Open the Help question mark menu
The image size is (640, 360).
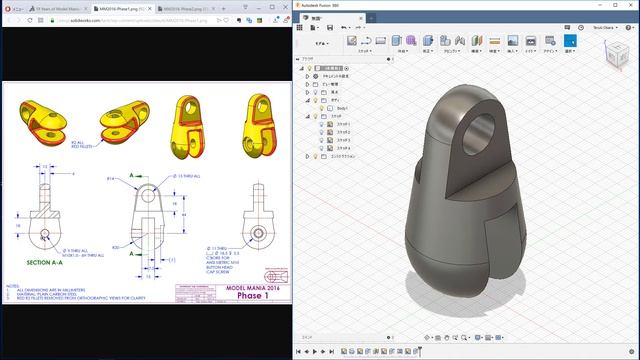[x=629, y=27]
